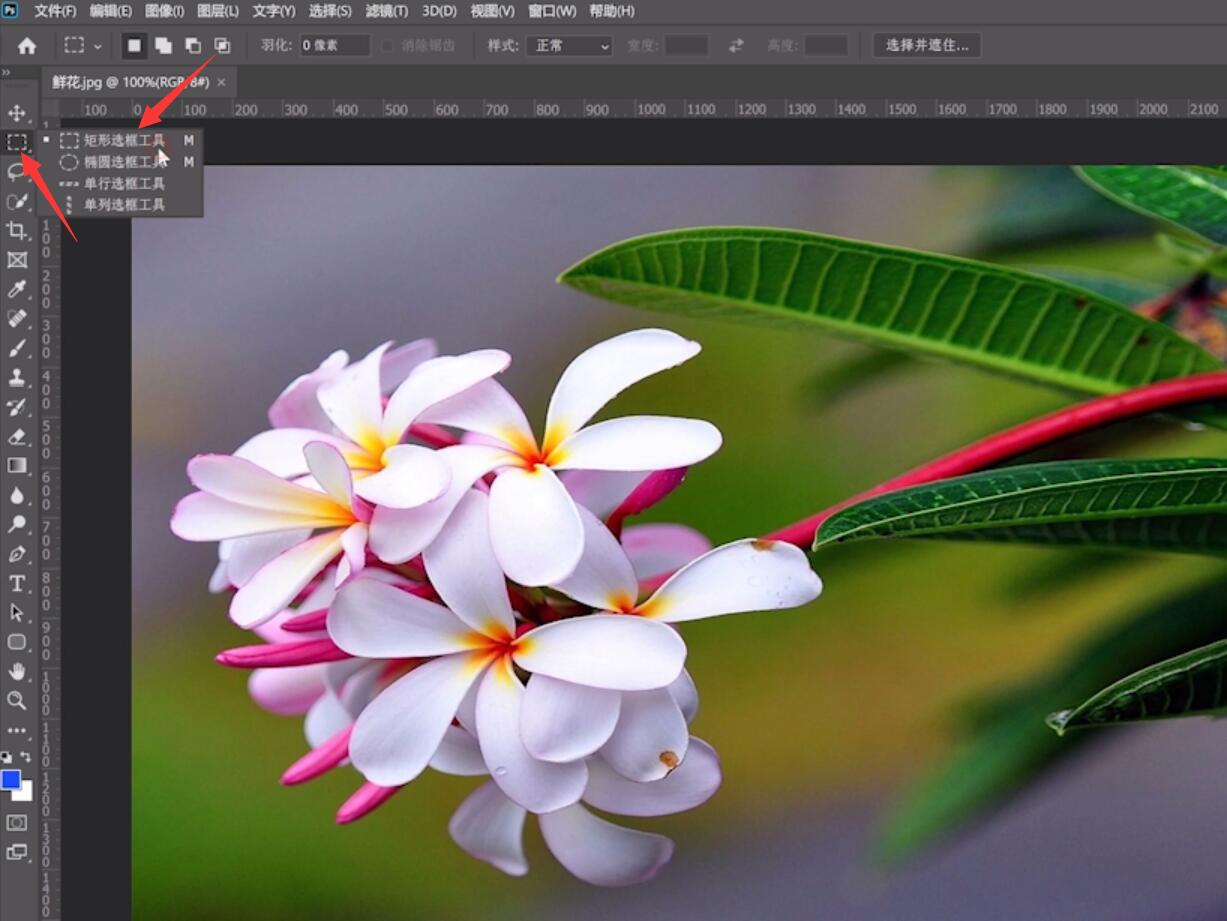The height and width of the screenshot is (921, 1227).
Task: Select the Lasso tool
Action: coord(17,171)
